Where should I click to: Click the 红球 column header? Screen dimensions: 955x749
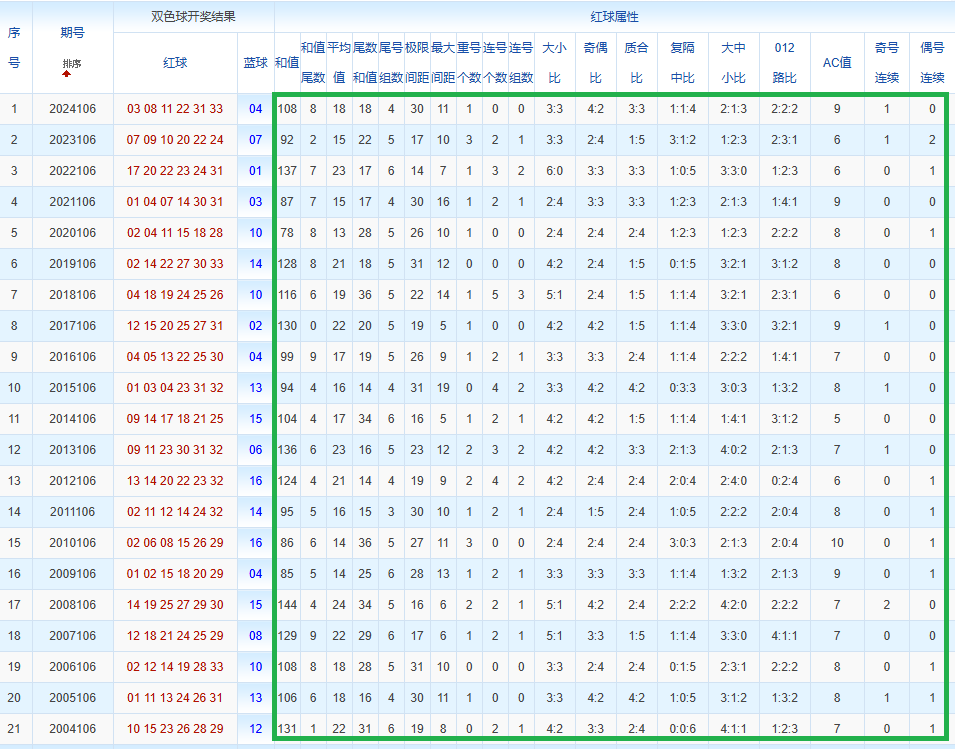pyautogui.click(x=175, y=62)
